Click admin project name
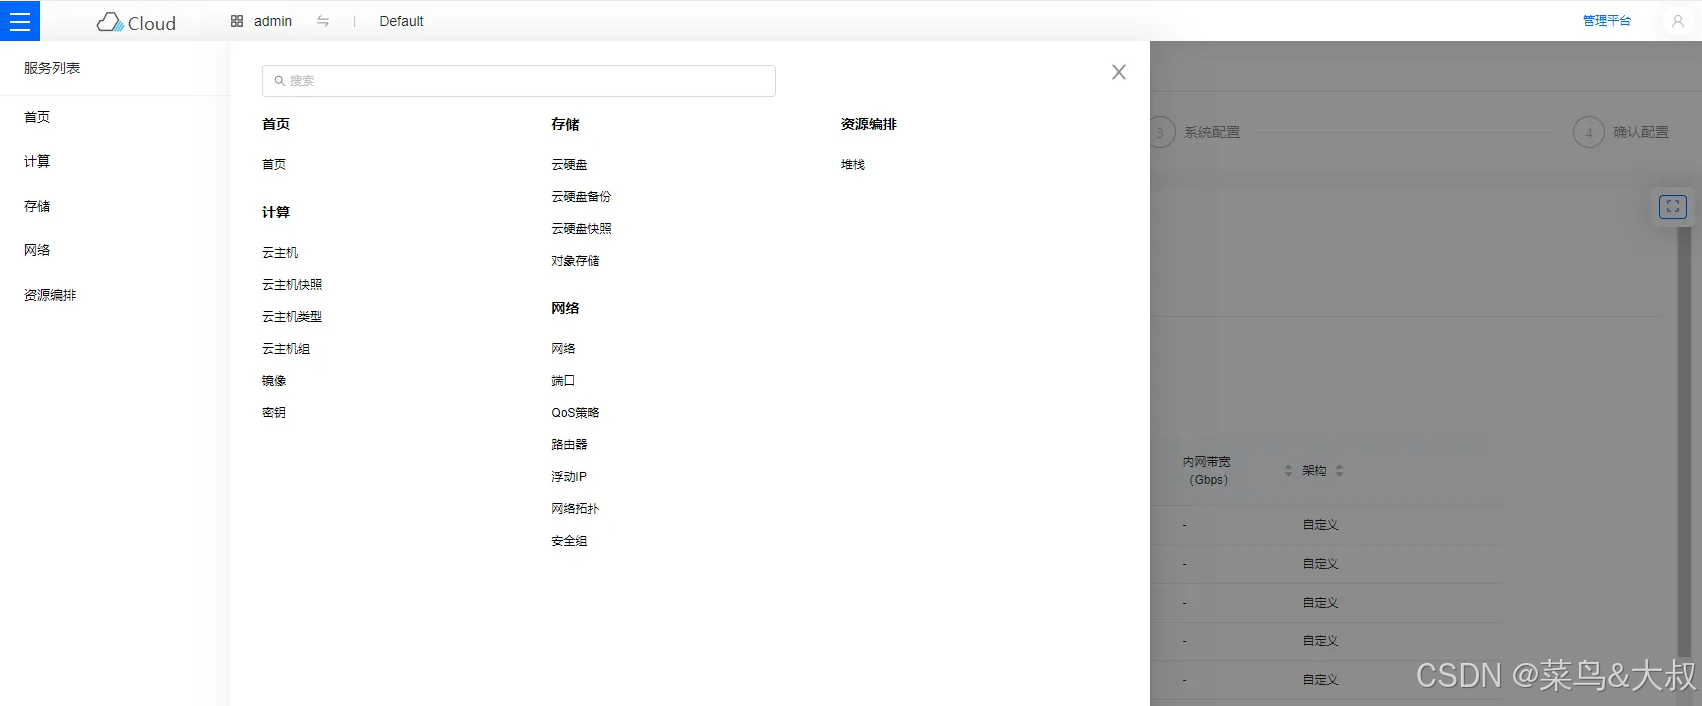Image resolution: width=1702 pixels, height=706 pixels. click(273, 21)
